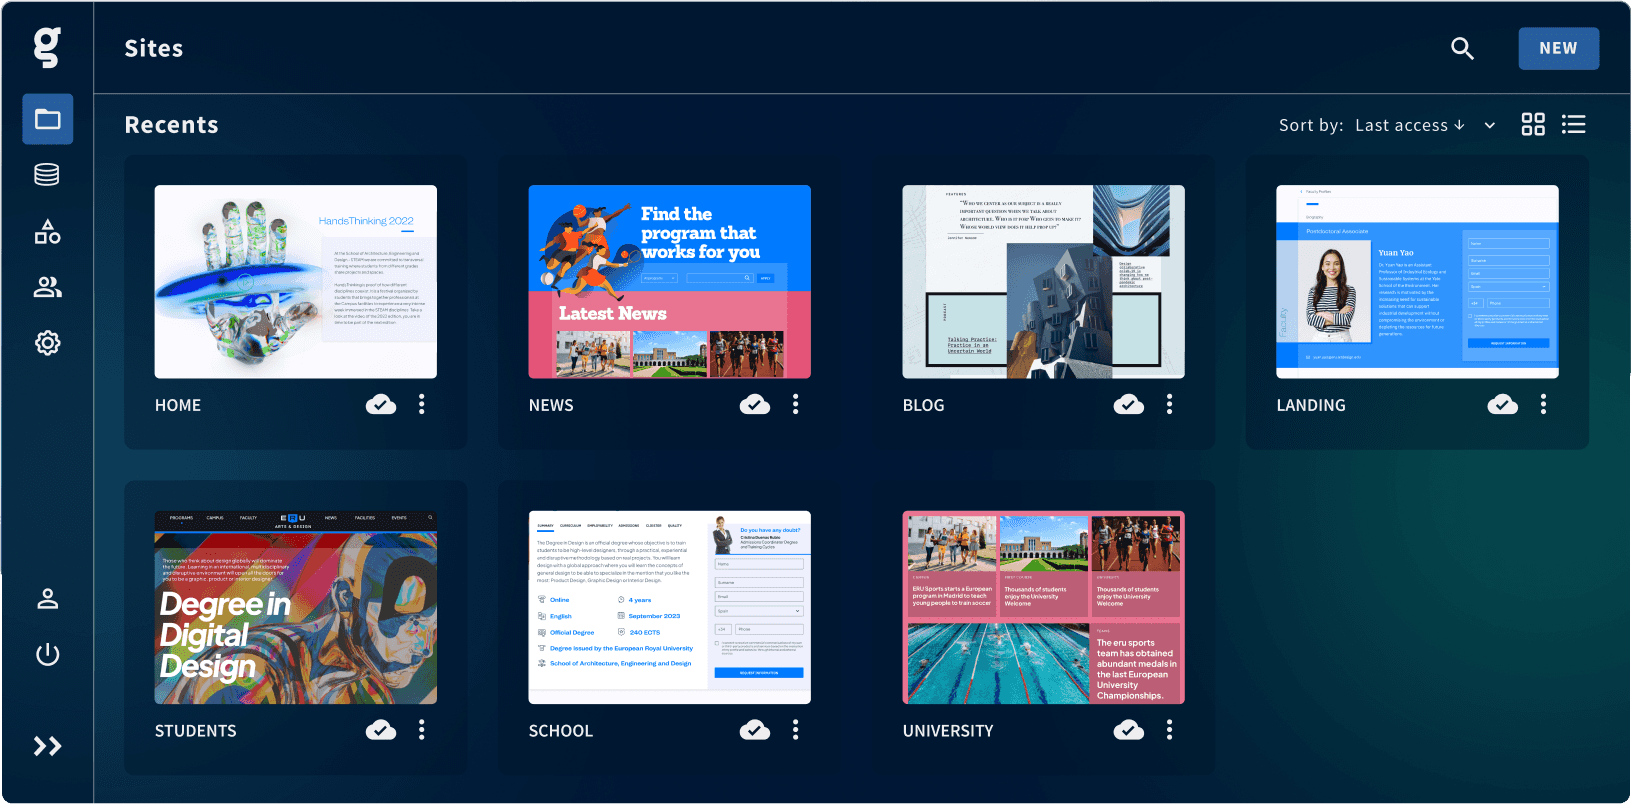Open the three-dot menu for STUDENTS
The height and width of the screenshot is (805, 1631).
422,730
